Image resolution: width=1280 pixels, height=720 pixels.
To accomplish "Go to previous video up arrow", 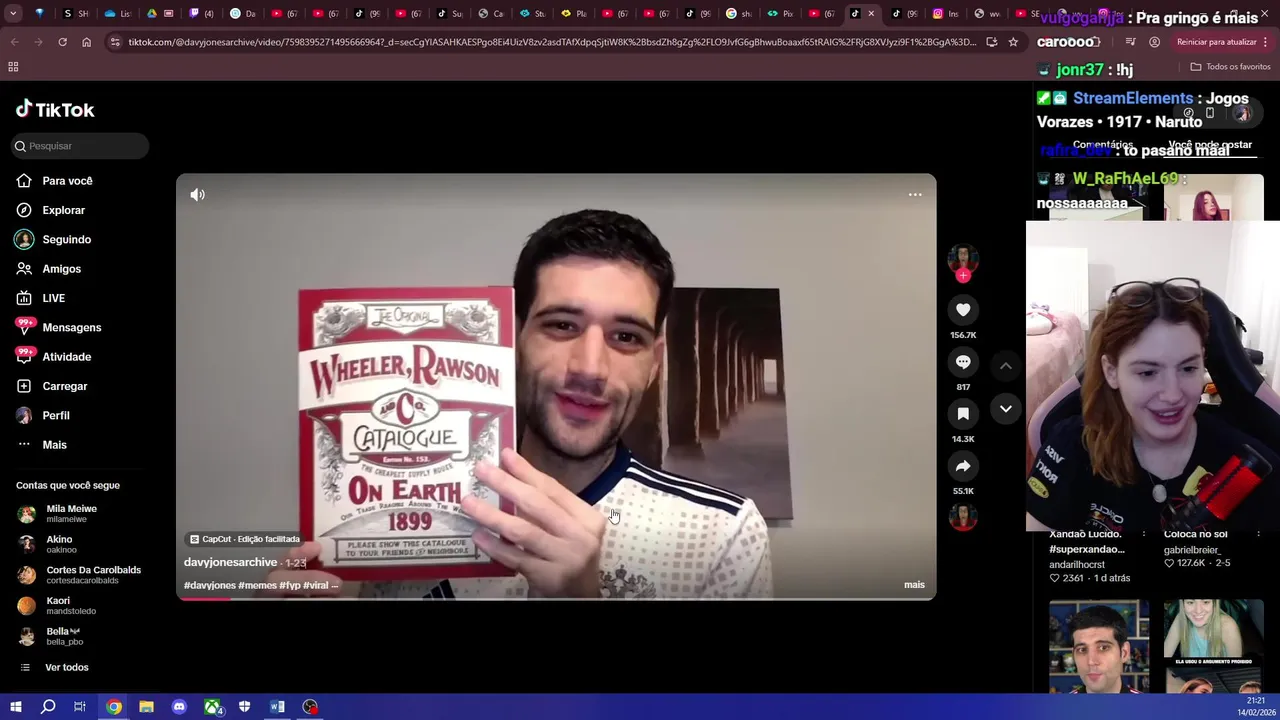I will tap(1006, 366).
